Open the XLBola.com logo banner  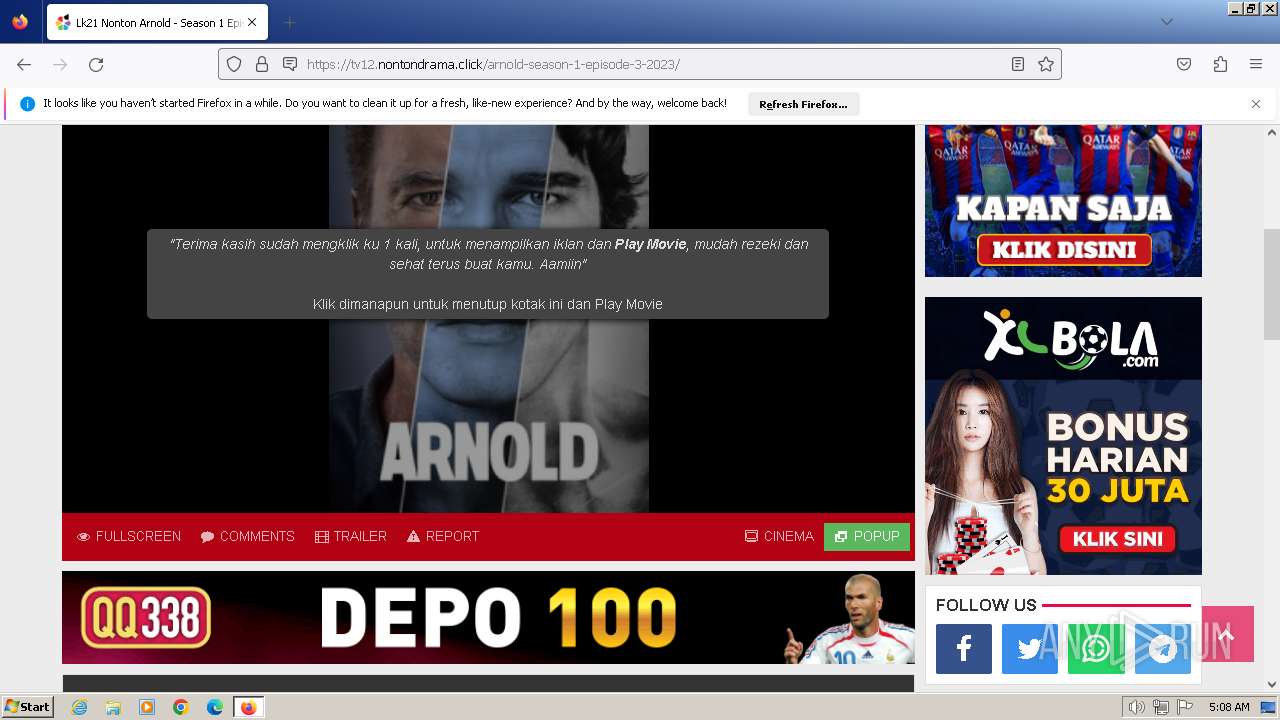tap(1071, 338)
